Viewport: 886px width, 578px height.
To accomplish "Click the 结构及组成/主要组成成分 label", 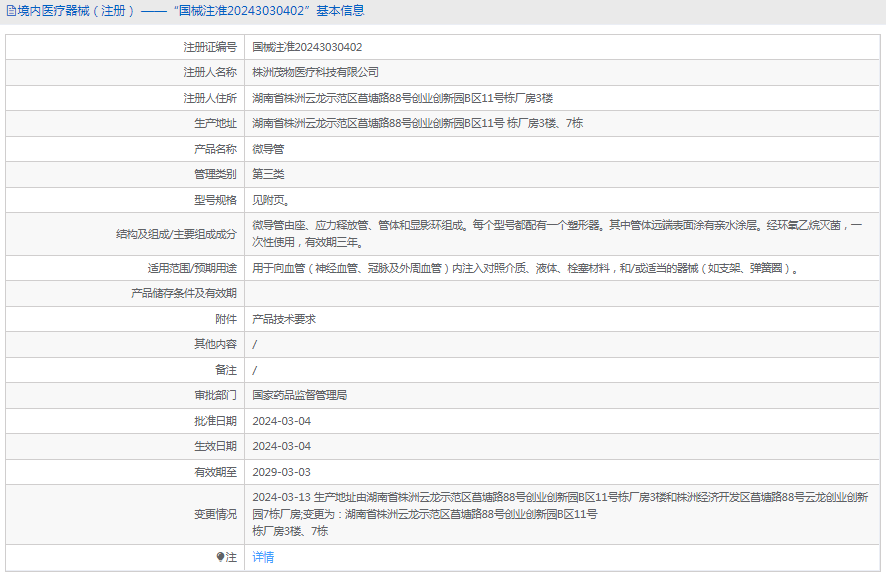I will [176, 234].
